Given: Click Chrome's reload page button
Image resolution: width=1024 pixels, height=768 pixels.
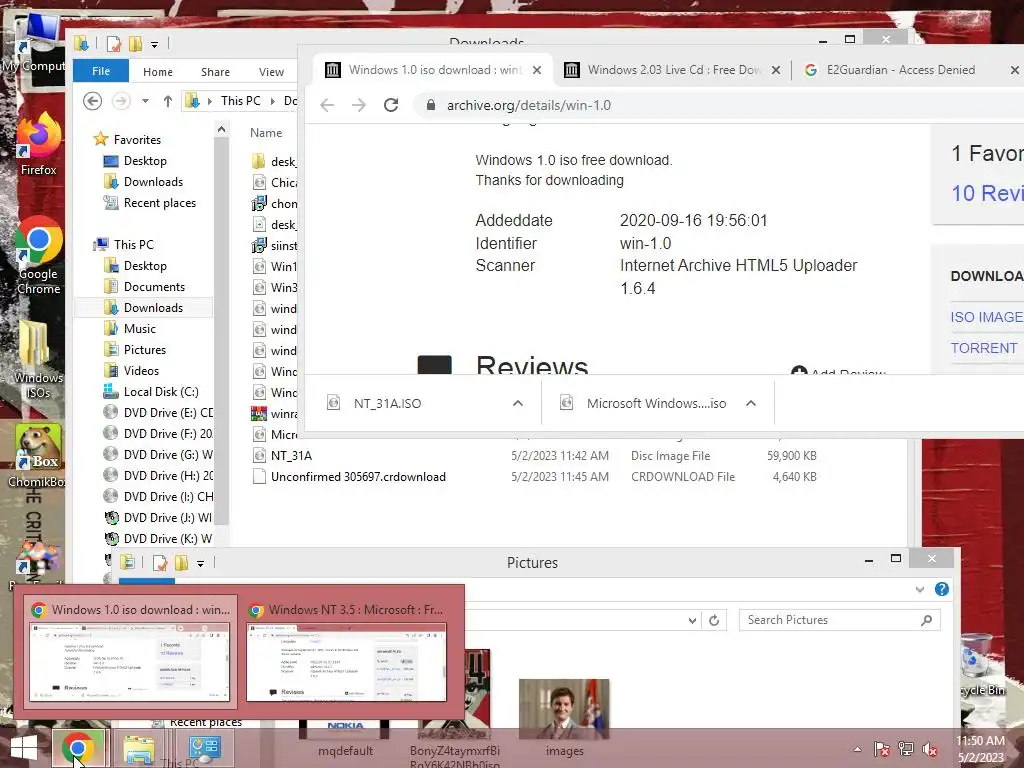Looking at the screenshot, I should (391, 105).
